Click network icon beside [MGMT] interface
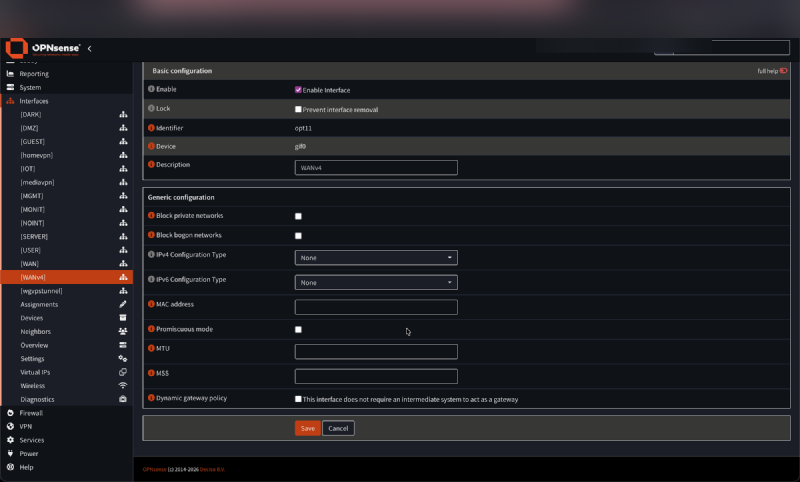Image resolution: width=800 pixels, height=482 pixels. coord(123,196)
